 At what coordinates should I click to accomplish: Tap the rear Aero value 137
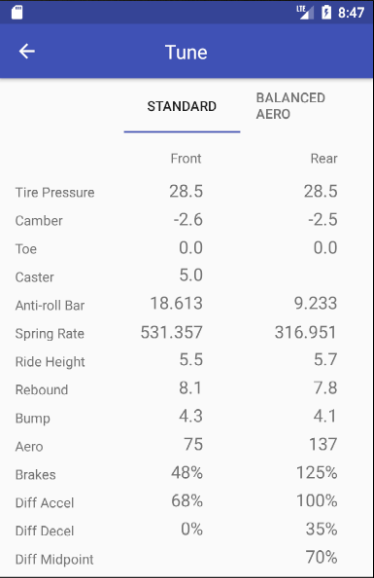coord(323,444)
